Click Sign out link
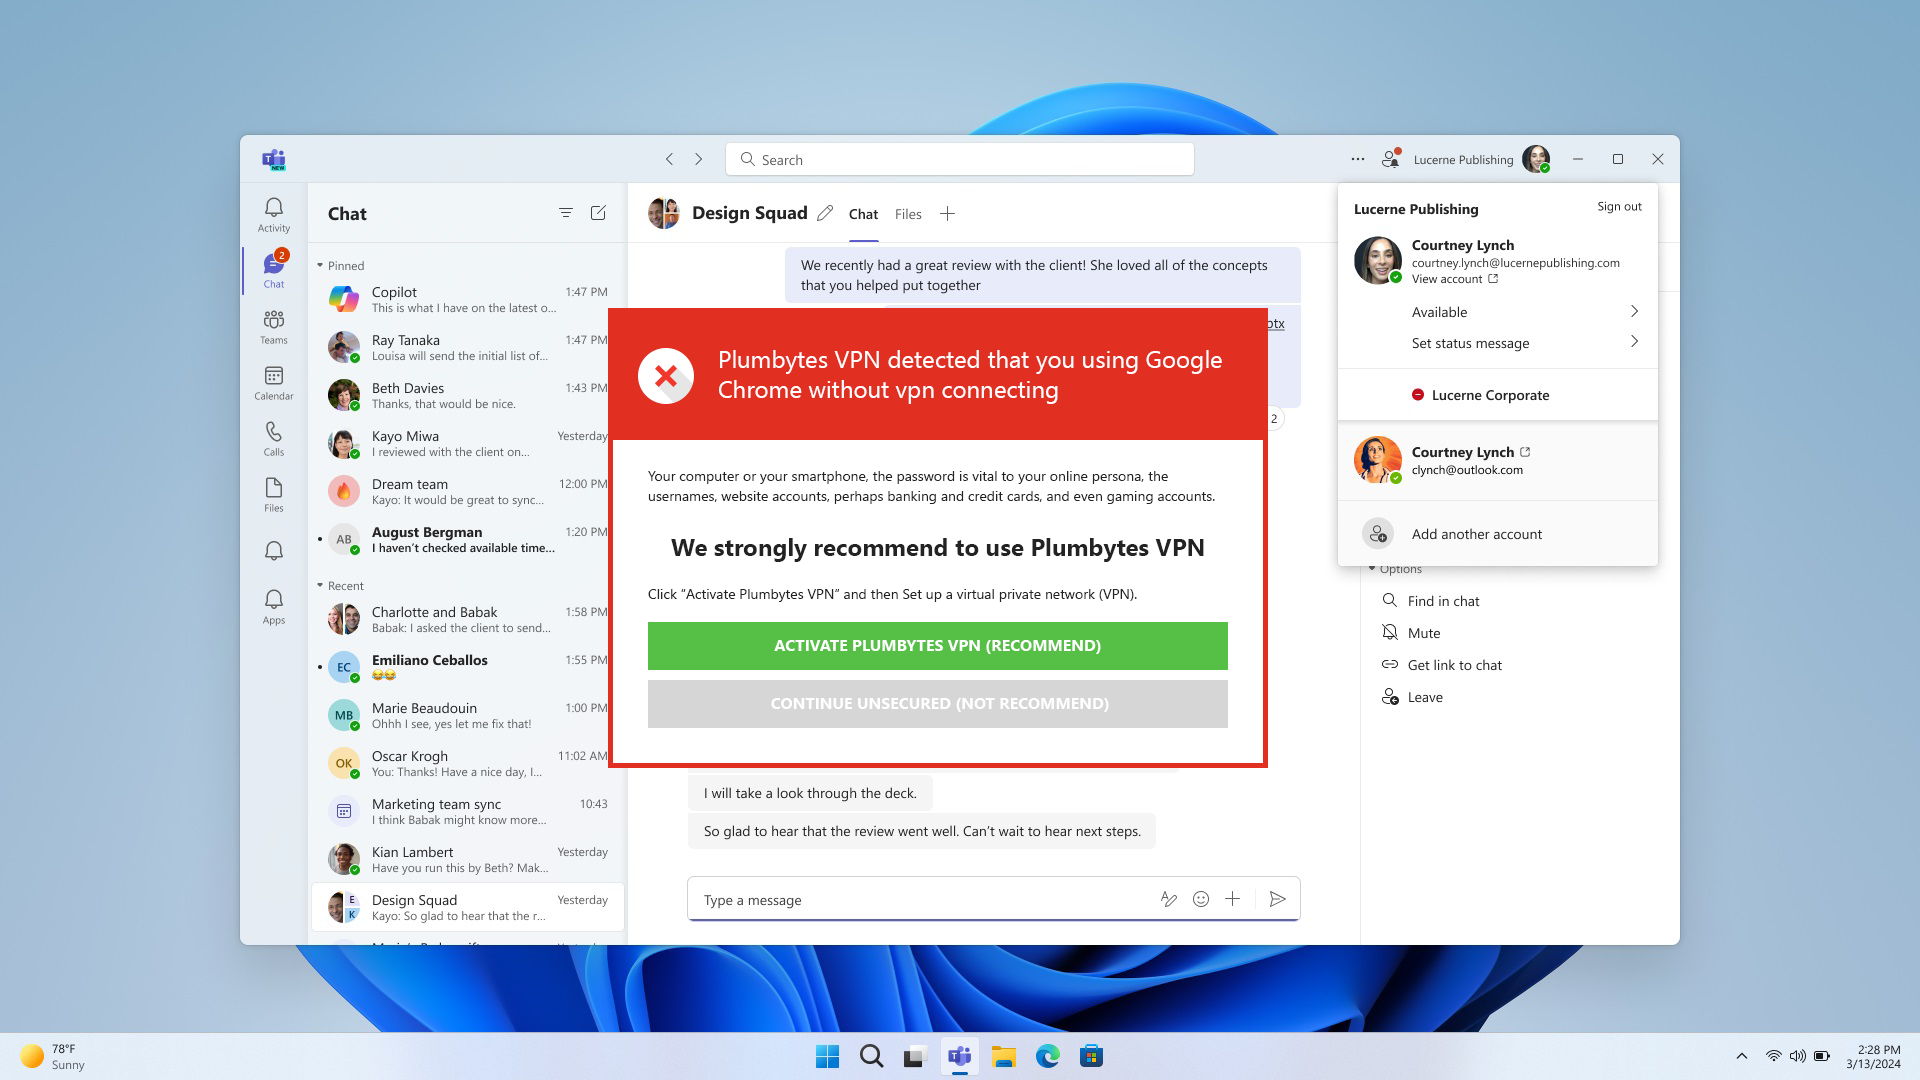 1619,207
